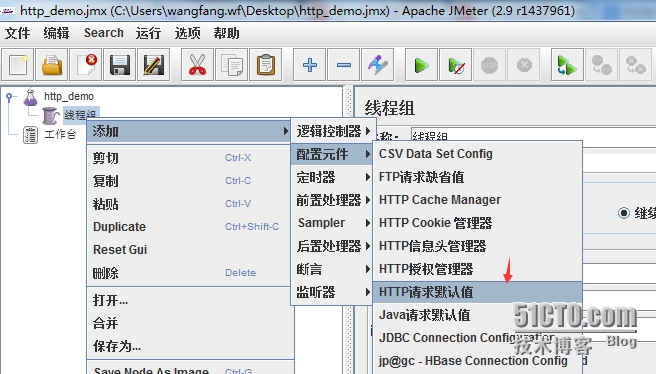Add HTTP Cache Manager element
Viewport: 656px width, 374px height.
pyautogui.click(x=477, y=200)
